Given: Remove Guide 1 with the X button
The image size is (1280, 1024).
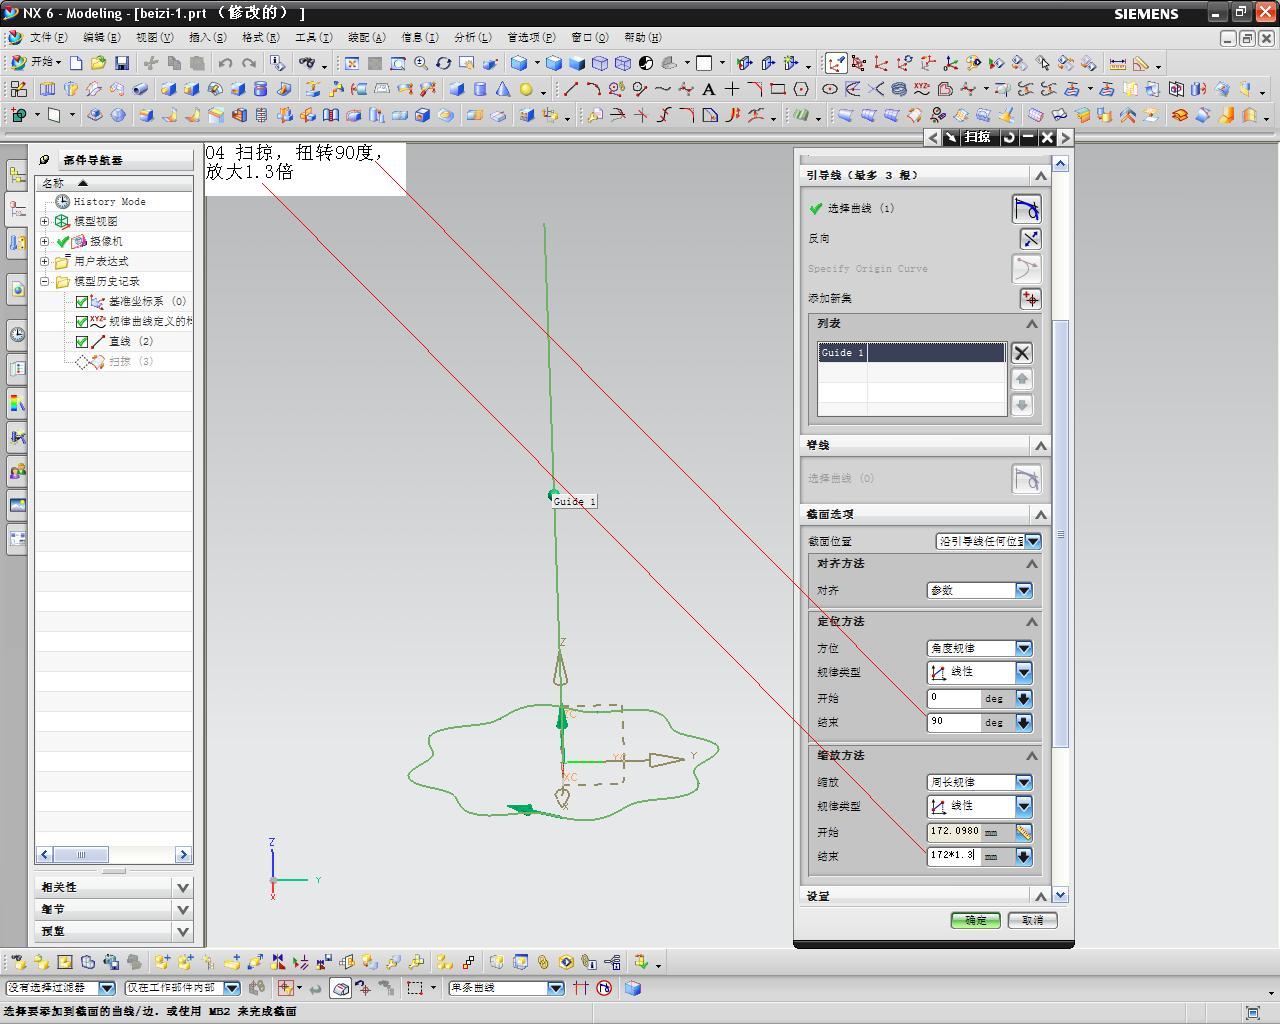Looking at the screenshot, I should pos(1021,353).
